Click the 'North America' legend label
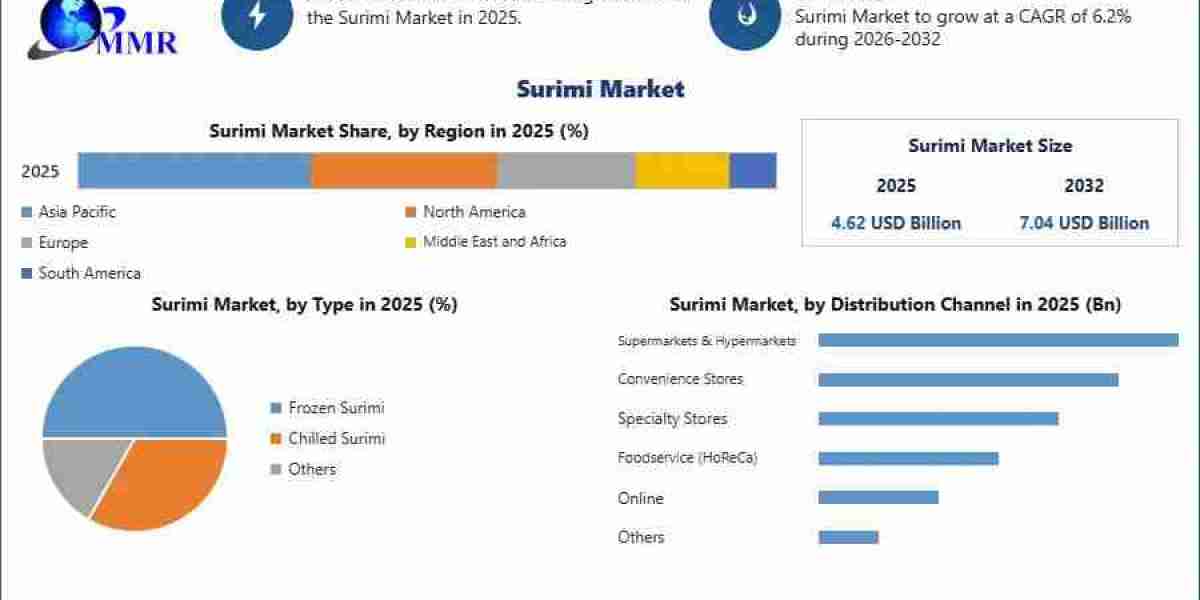 (474, 212)
